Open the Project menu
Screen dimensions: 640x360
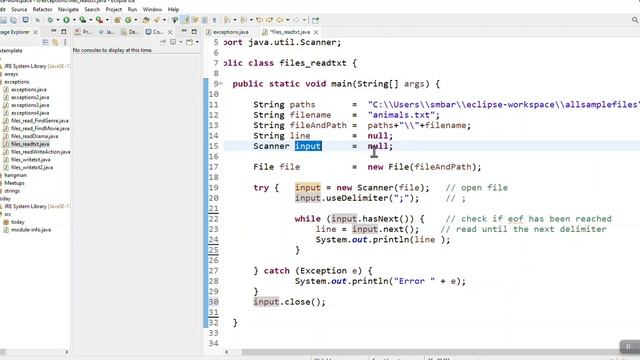pos(113,9)
